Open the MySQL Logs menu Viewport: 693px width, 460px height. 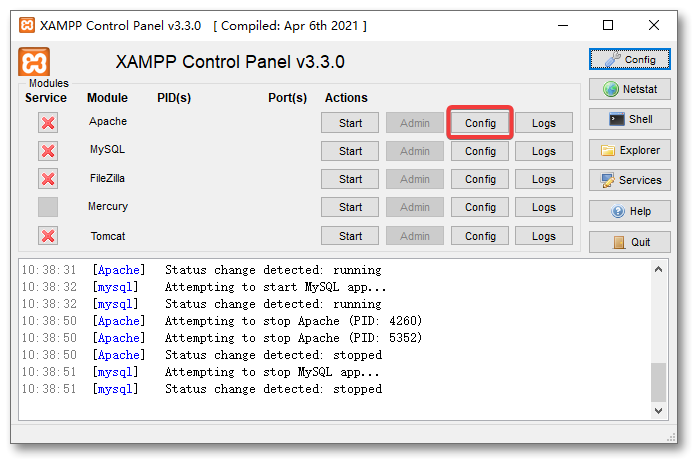coord(544,151)
